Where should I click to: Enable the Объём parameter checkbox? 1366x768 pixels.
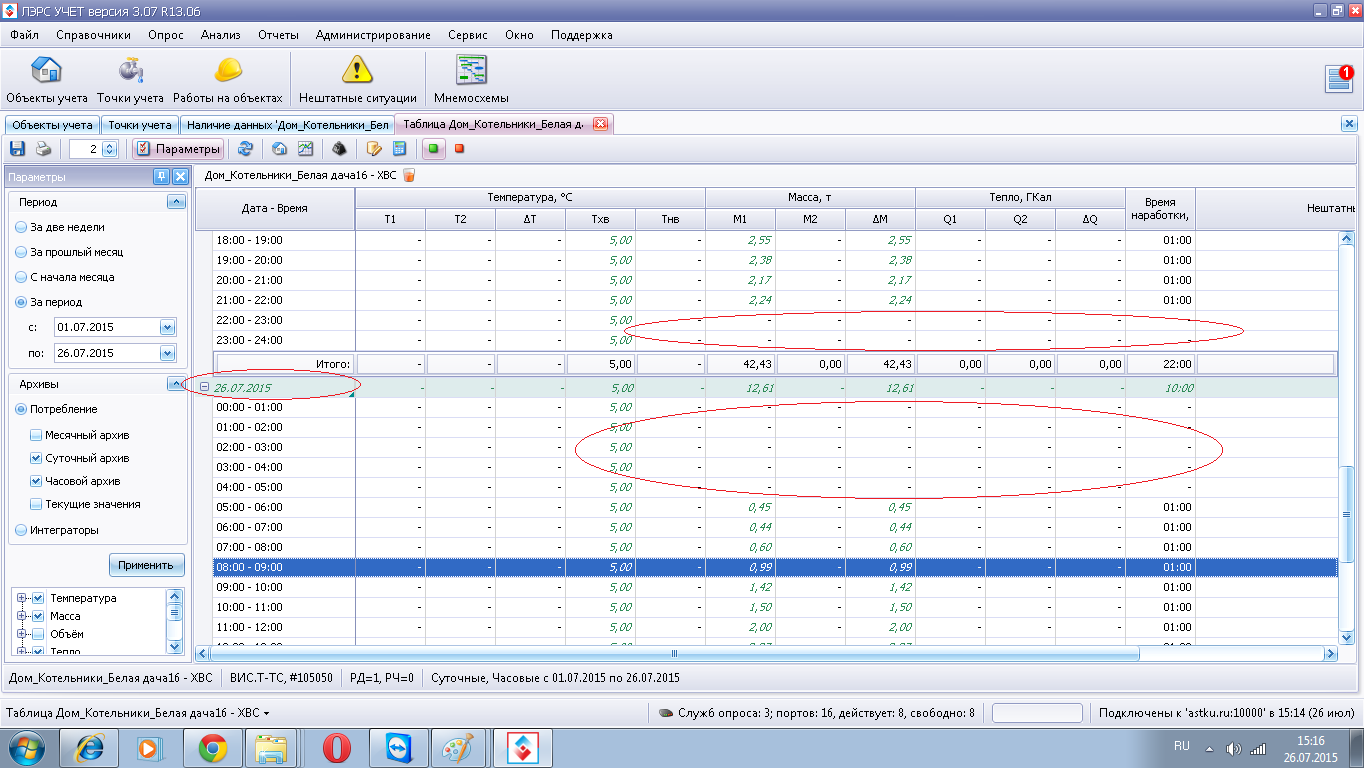coord(39,634)
